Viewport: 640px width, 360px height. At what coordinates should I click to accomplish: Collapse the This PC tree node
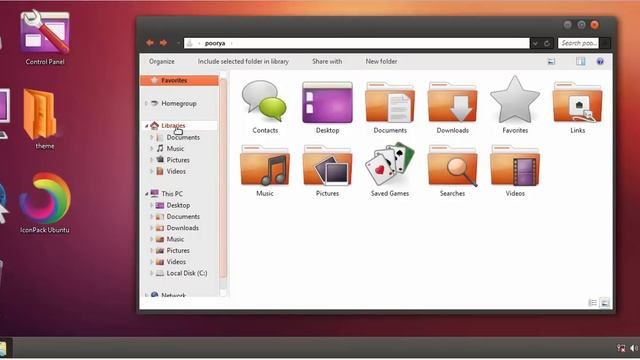(147, 194)
